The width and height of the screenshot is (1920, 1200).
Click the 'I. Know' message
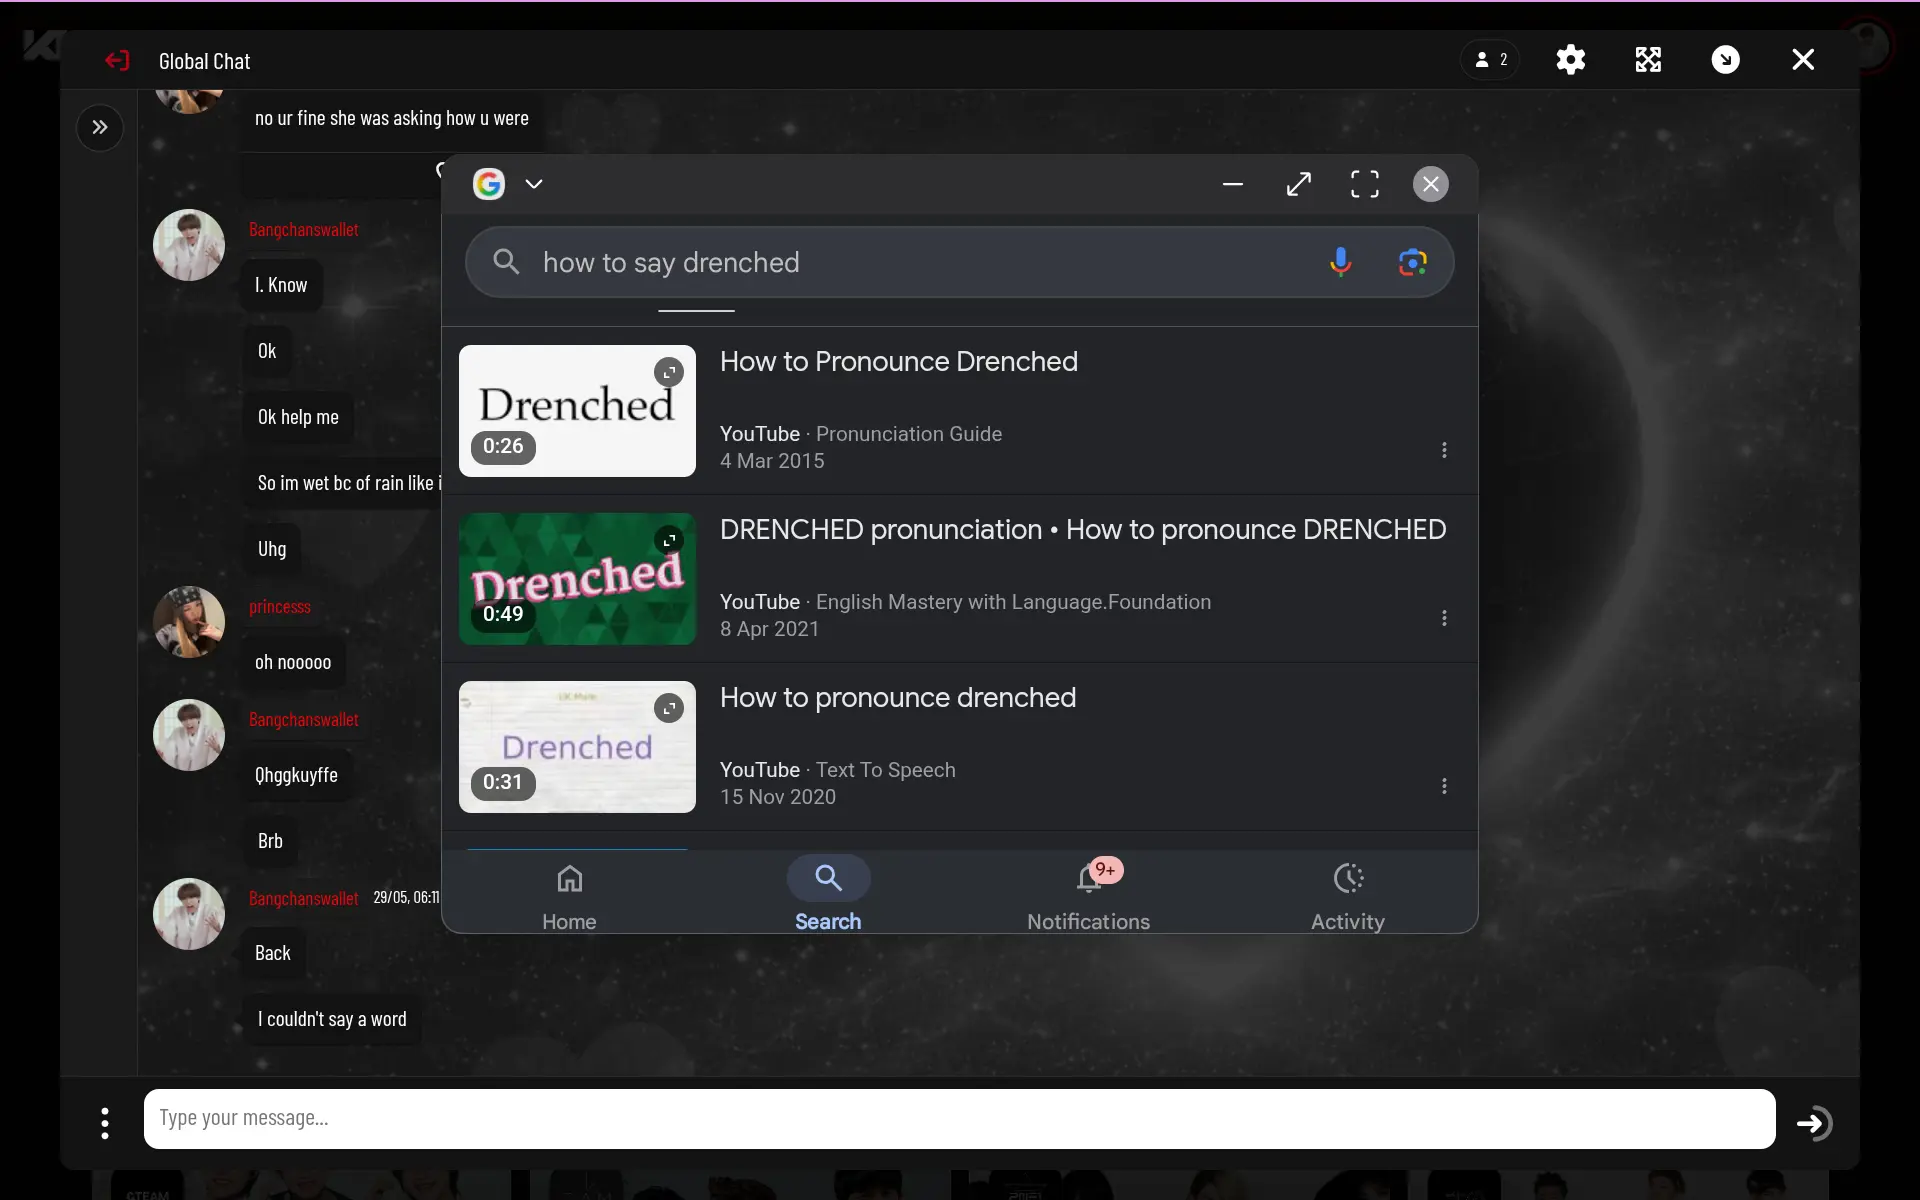tap(281, 285)
